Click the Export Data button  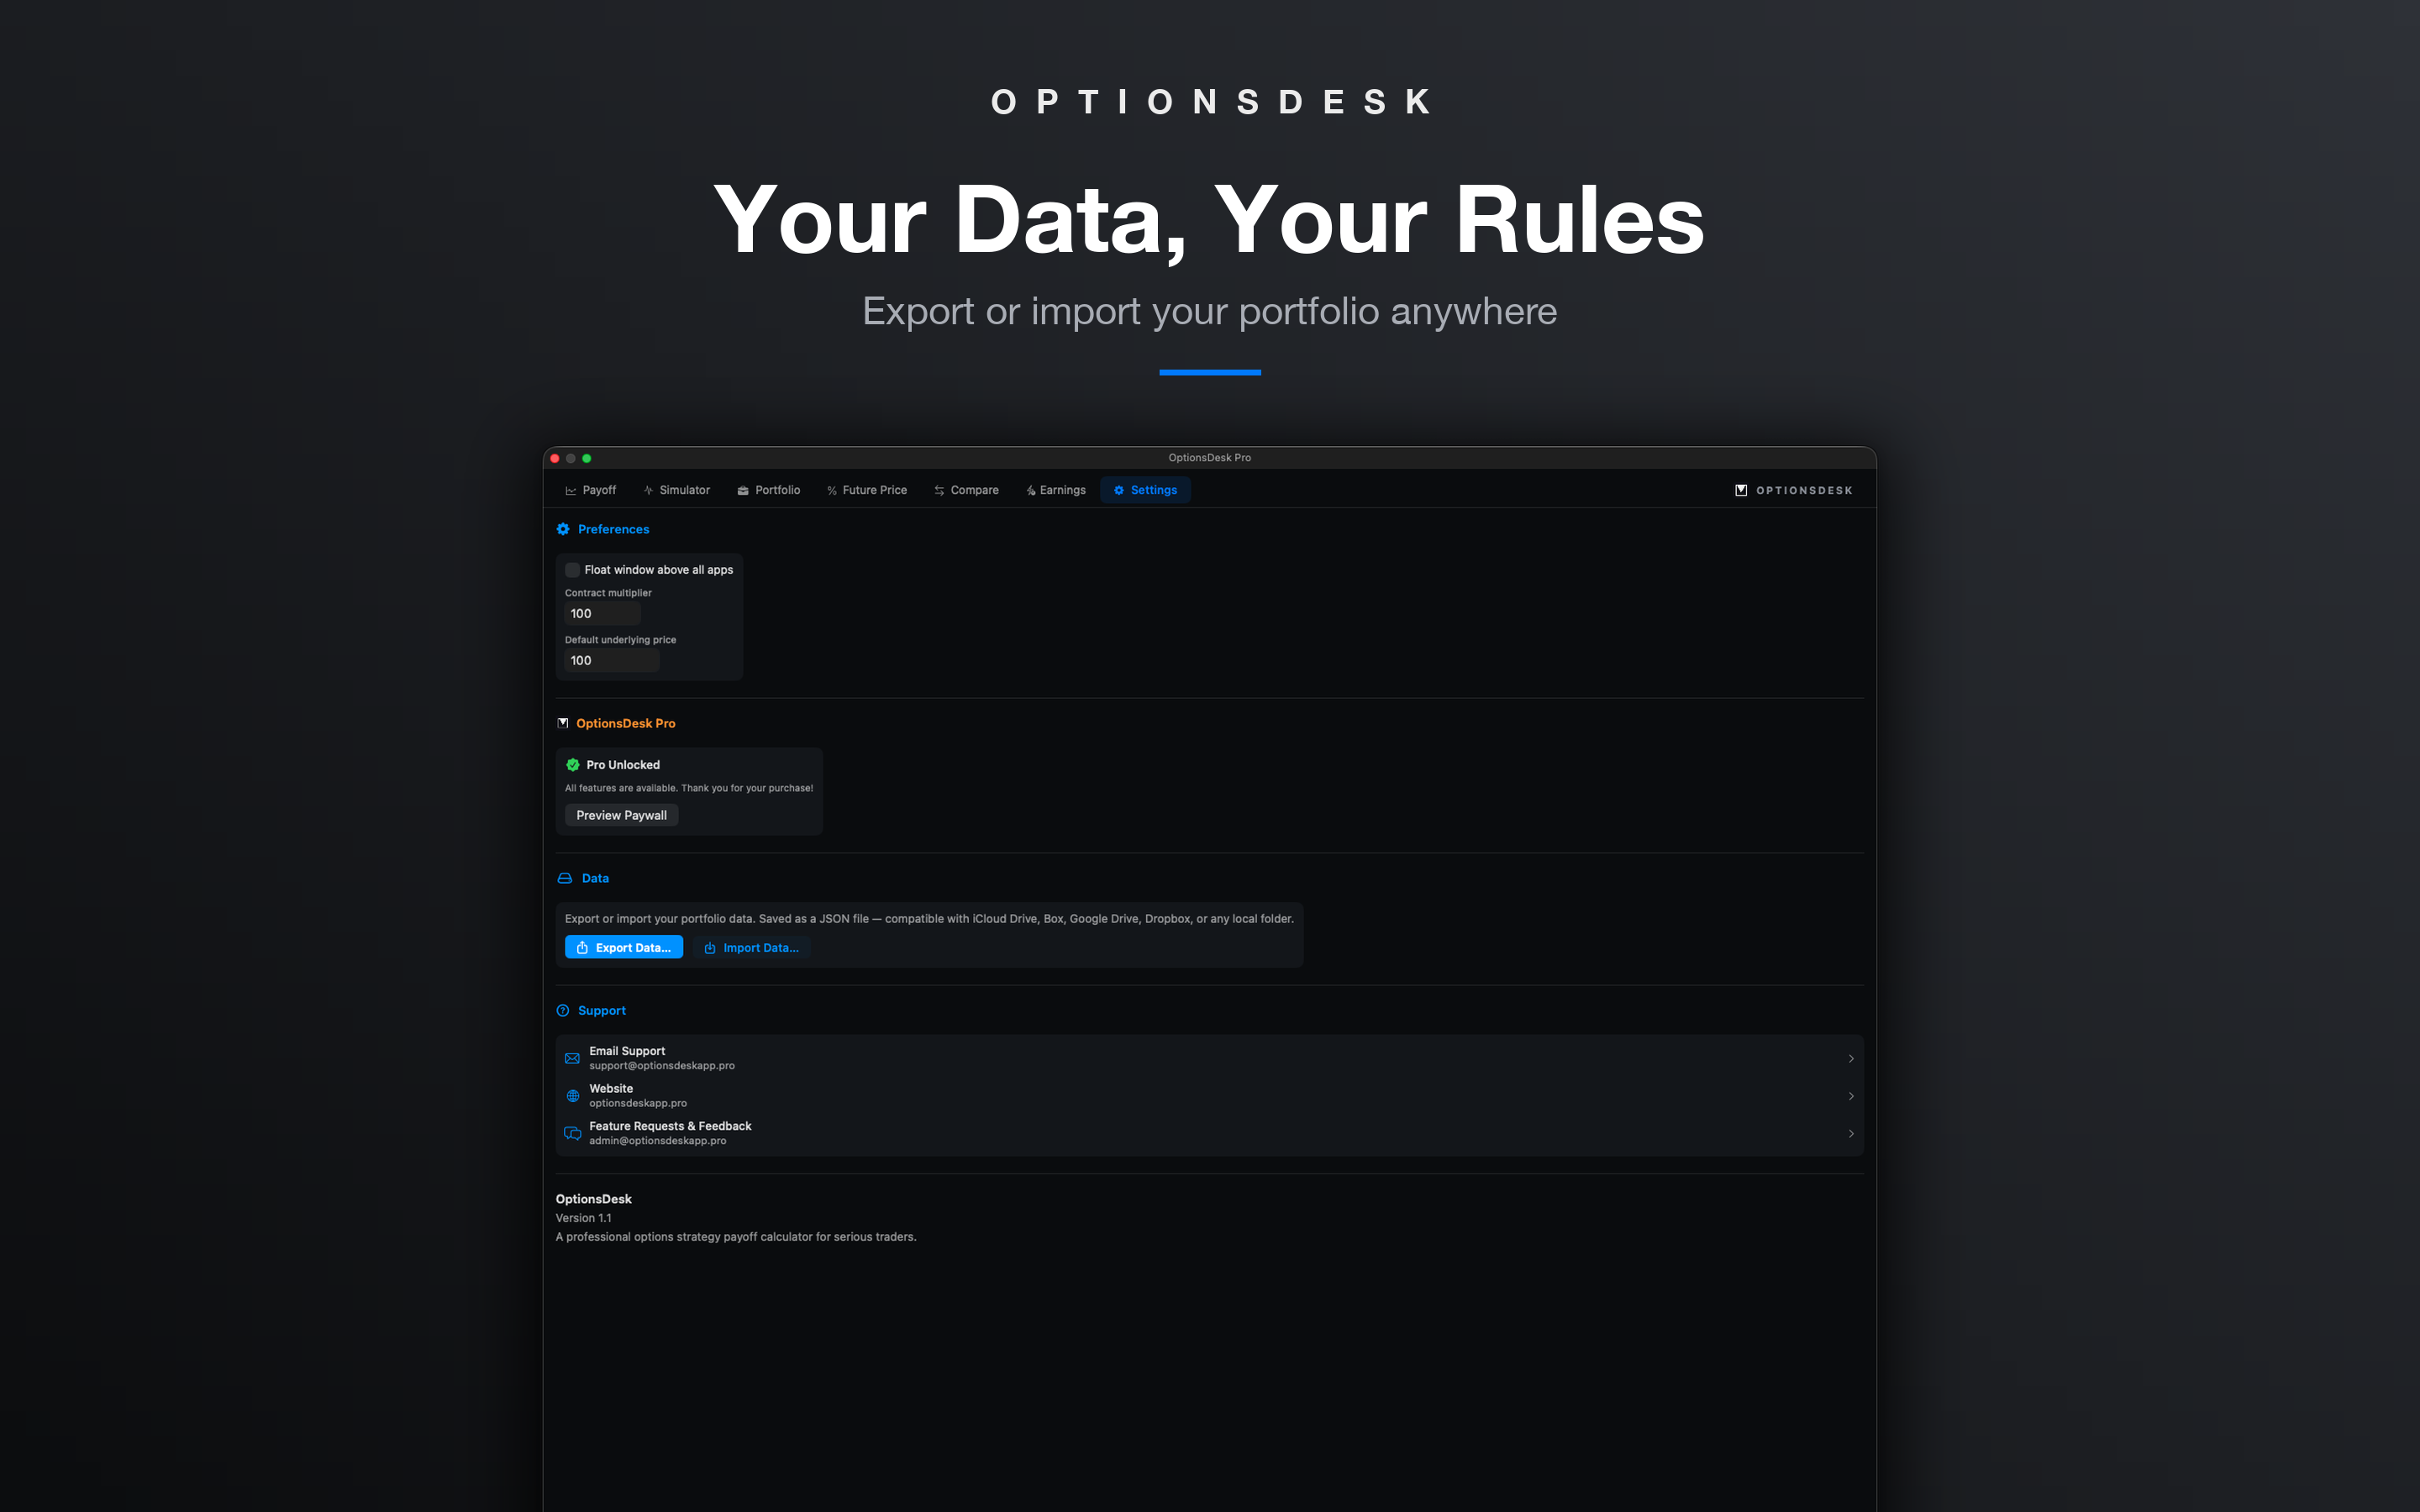pyautogui.click(x=624, y=947)
